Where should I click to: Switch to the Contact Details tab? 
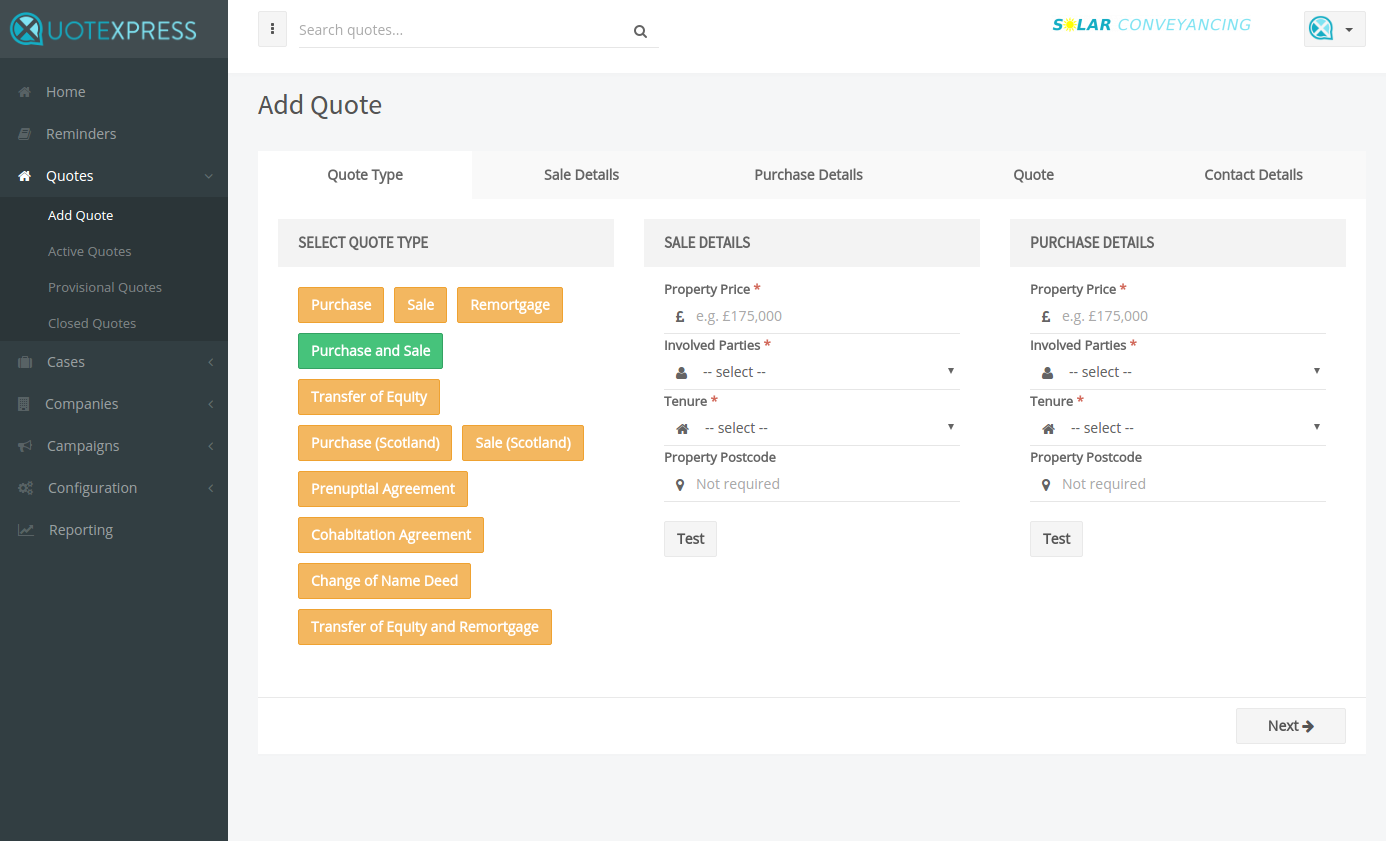tap(1253, 175)
